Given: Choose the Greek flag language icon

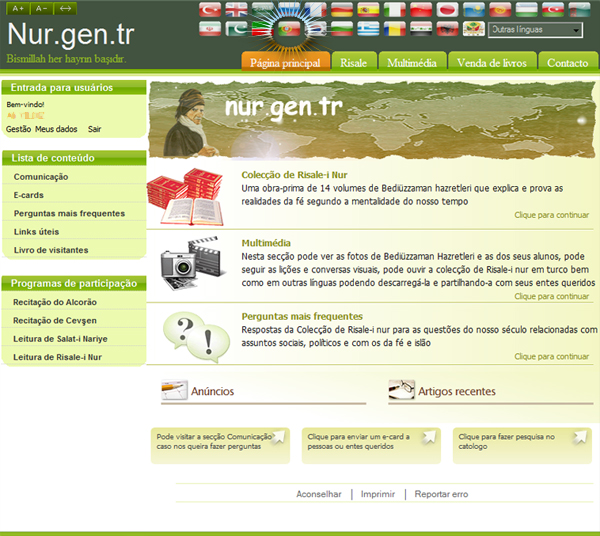Looking at the screenshot, I should click(x=368, y=30).
